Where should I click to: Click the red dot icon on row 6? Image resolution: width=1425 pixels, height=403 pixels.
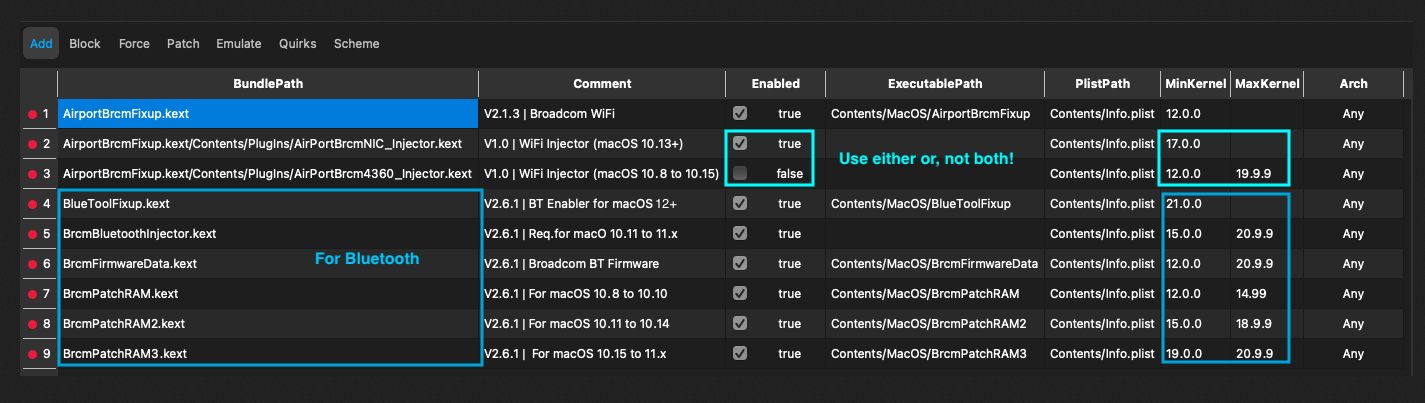(32, 264)
